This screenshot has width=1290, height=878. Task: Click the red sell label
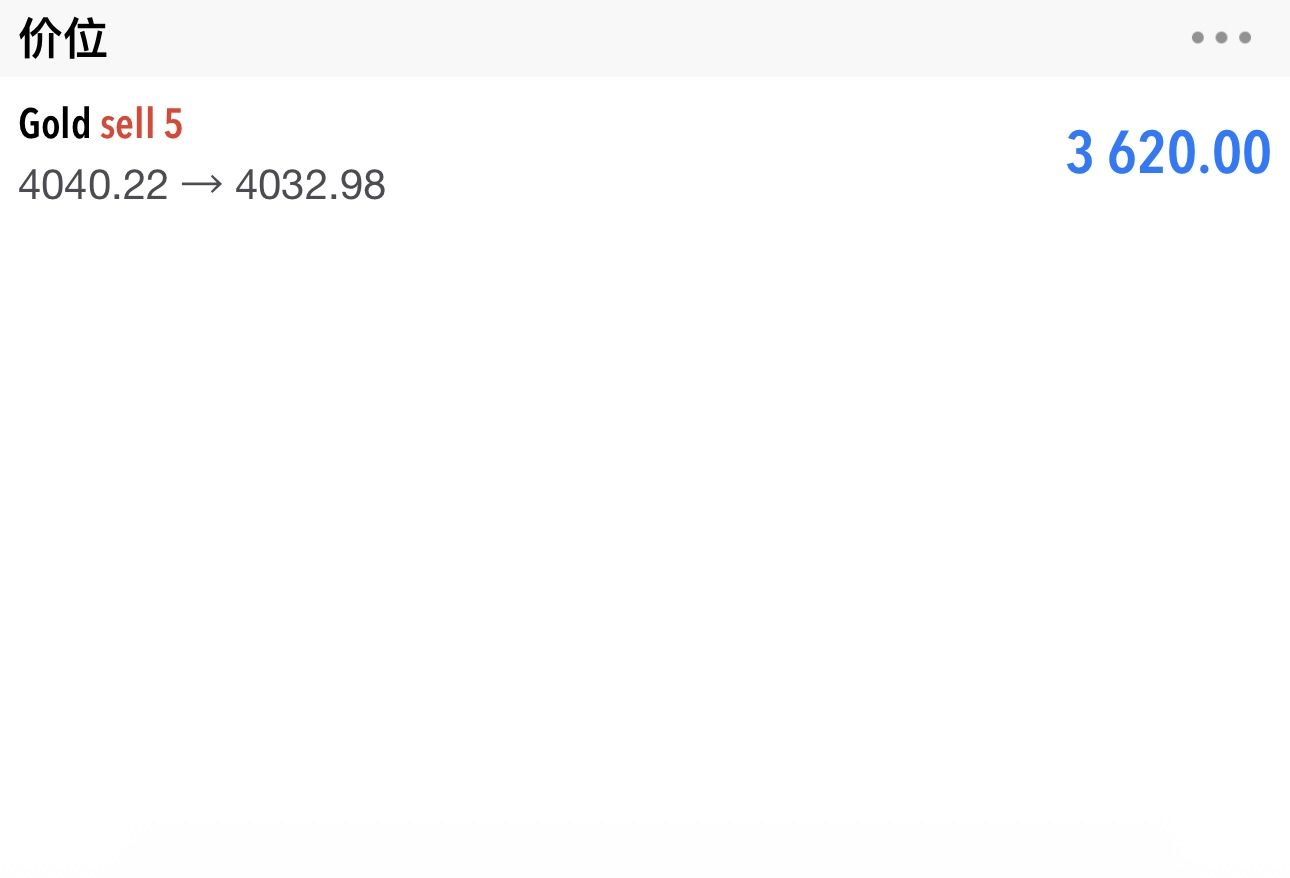click(127, 124)
